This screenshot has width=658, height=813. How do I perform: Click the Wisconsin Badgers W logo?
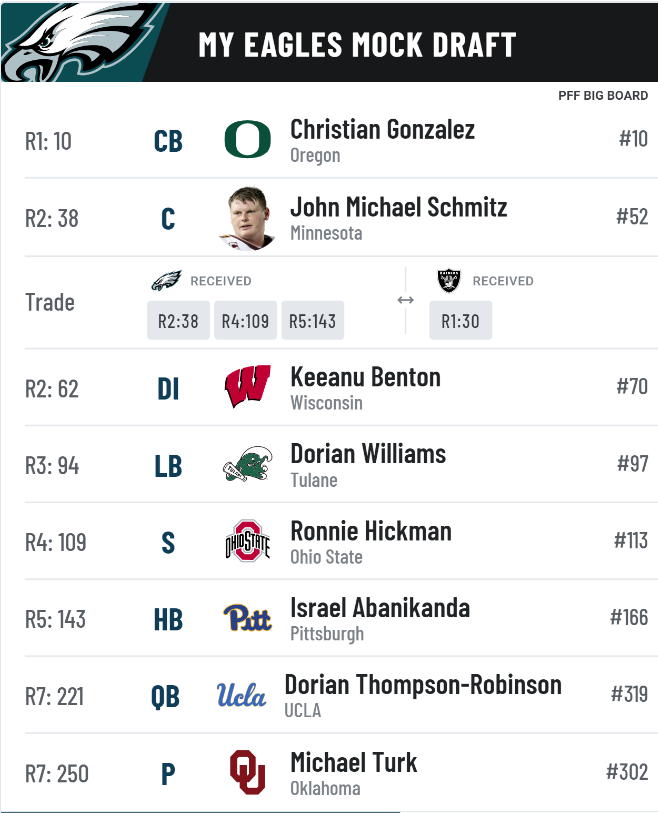247,387
